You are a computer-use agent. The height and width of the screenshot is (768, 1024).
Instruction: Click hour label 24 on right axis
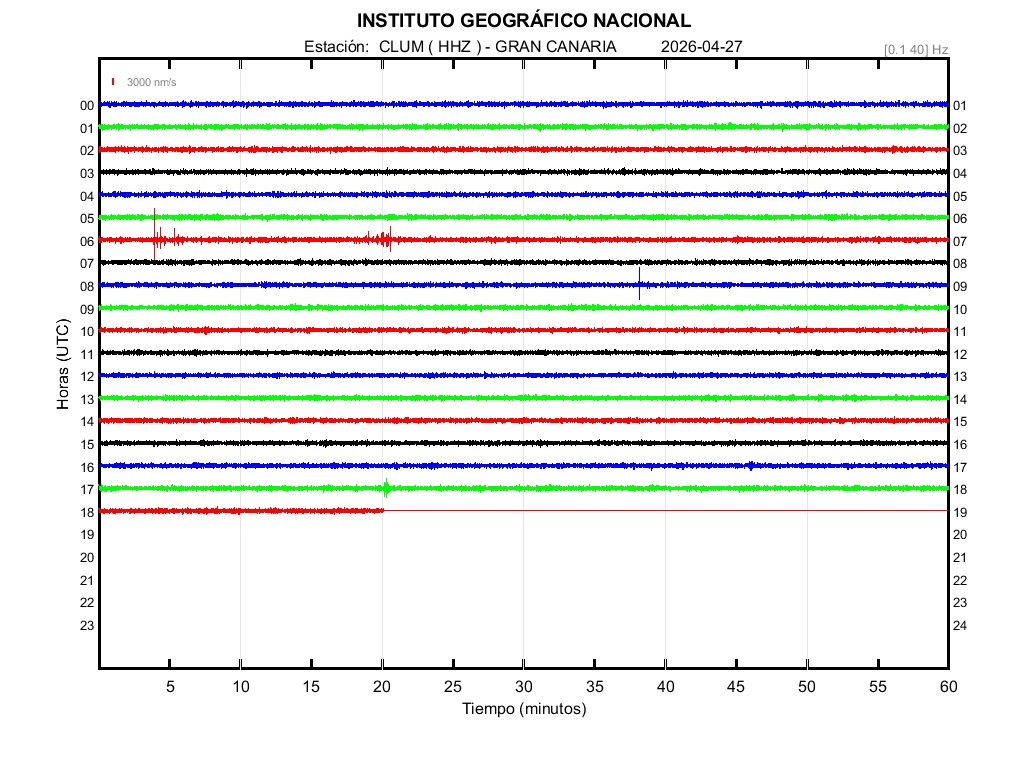(x=960, y=626)
